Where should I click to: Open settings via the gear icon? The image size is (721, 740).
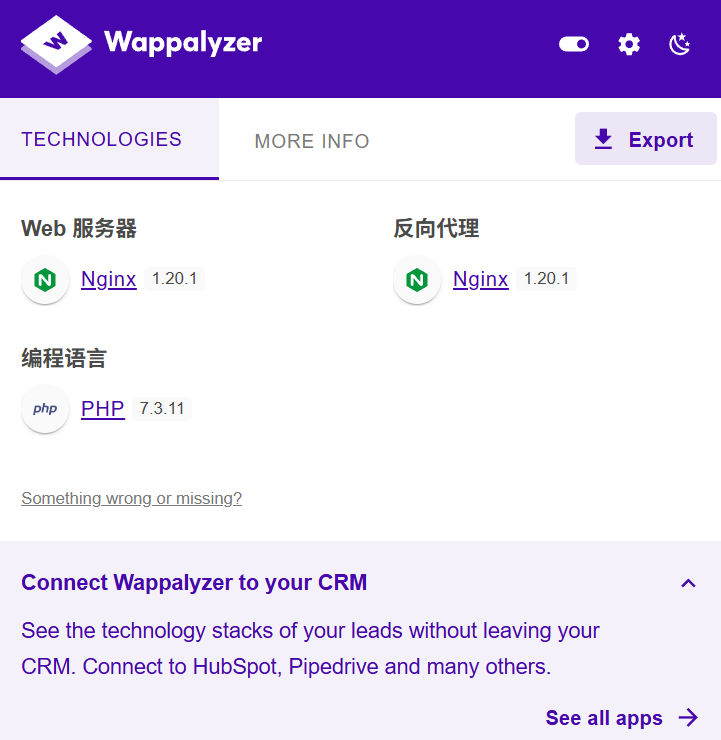629,45
